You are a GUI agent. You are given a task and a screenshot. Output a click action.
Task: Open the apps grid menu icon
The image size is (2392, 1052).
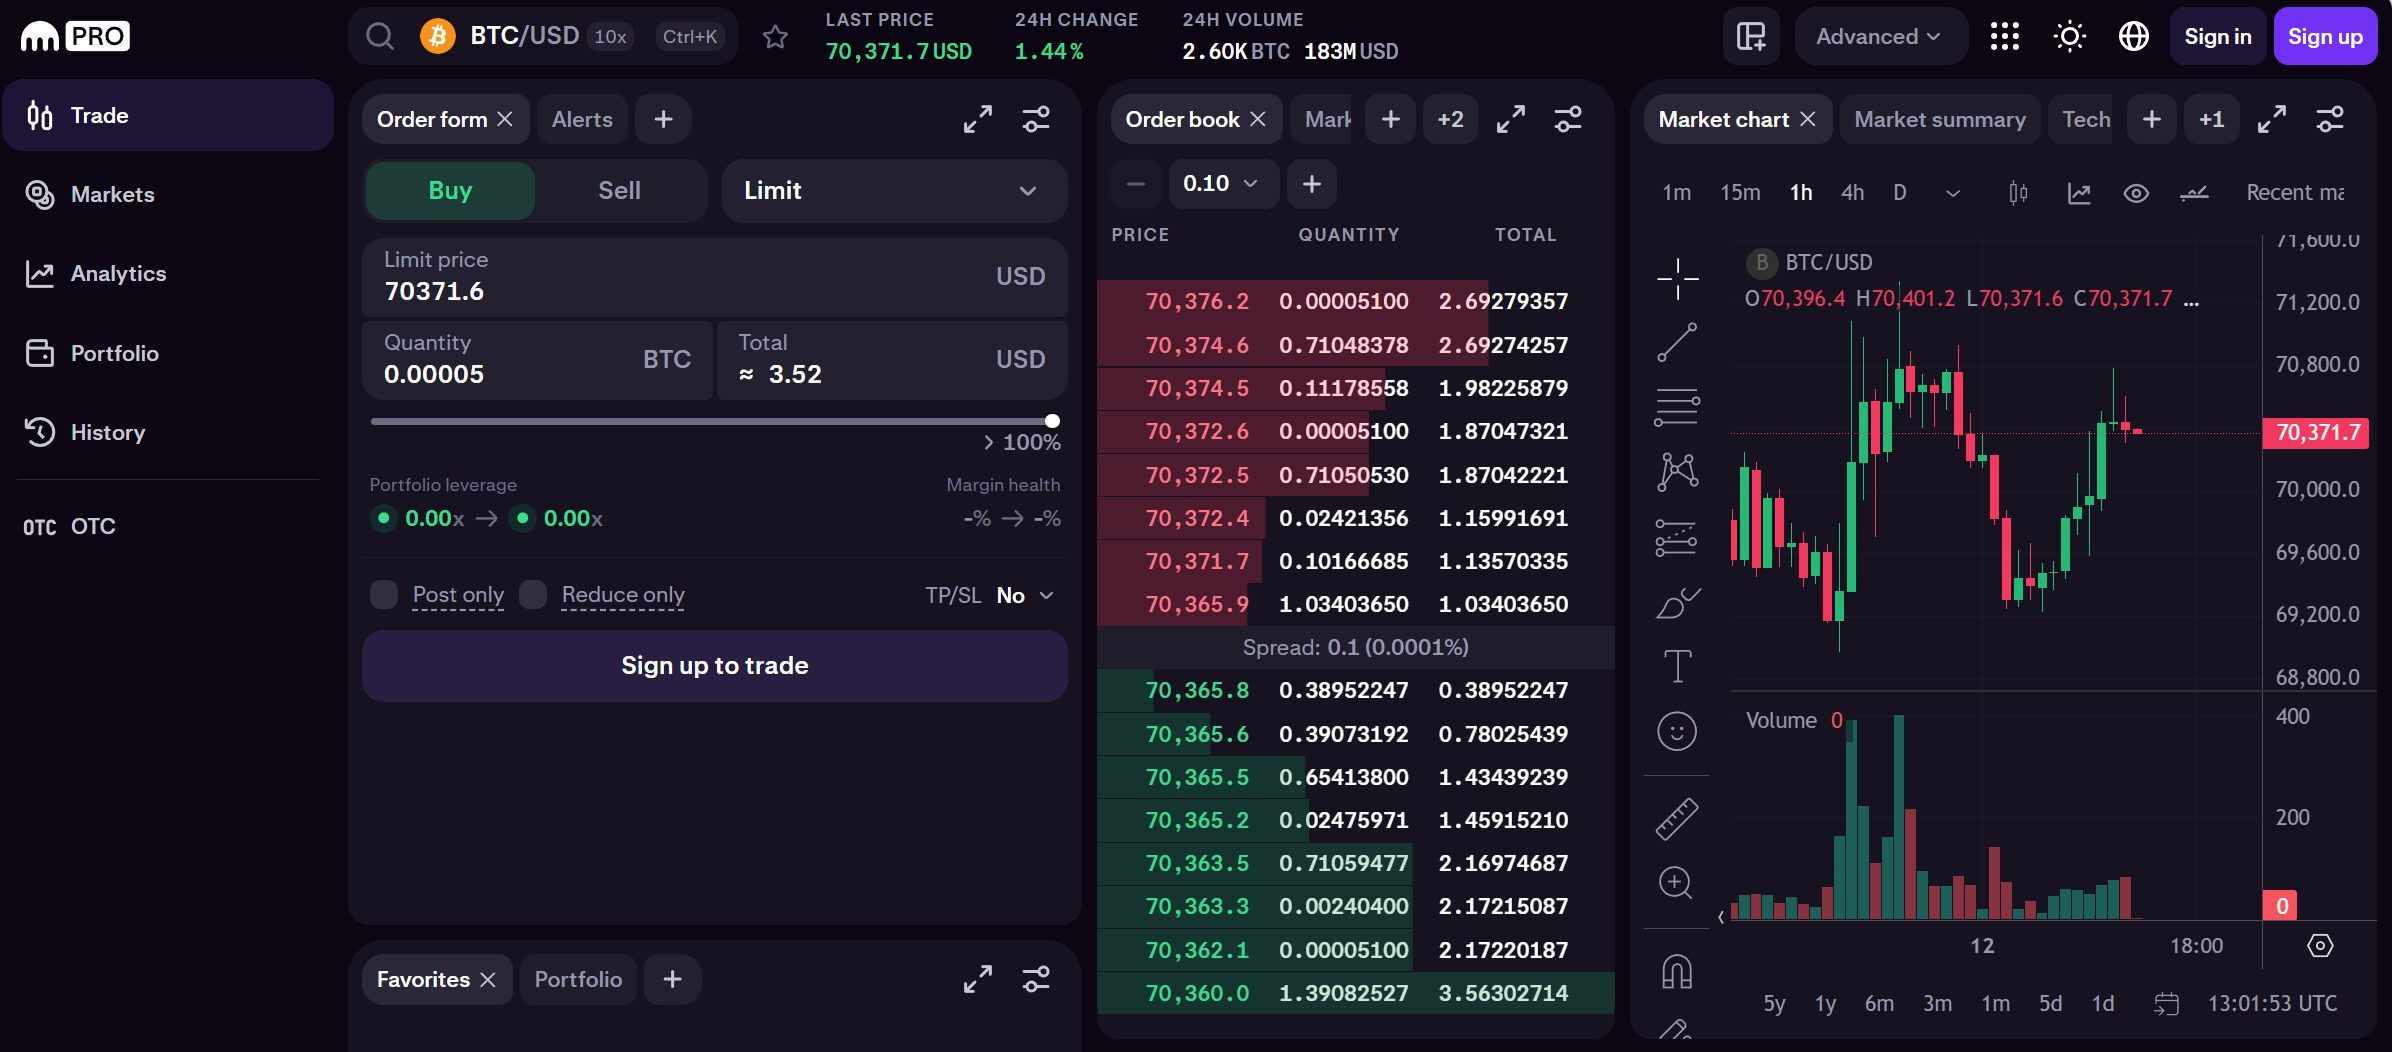[x=2004, y=37]
